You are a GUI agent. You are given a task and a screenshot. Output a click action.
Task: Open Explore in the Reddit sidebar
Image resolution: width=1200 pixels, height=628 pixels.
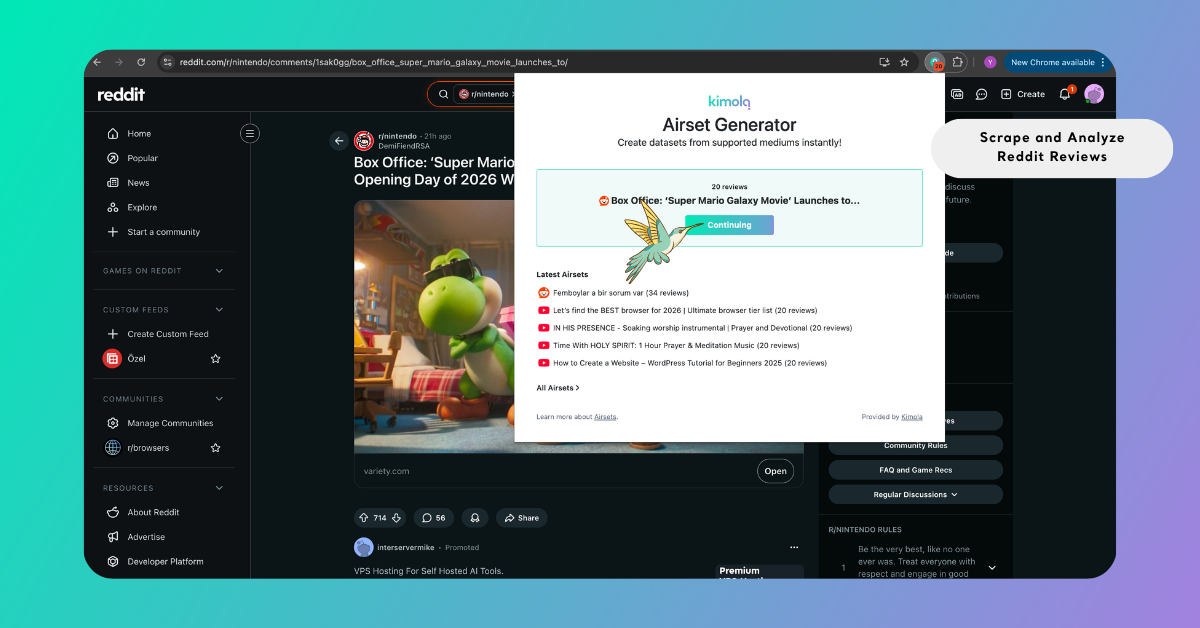click(142, 207)
